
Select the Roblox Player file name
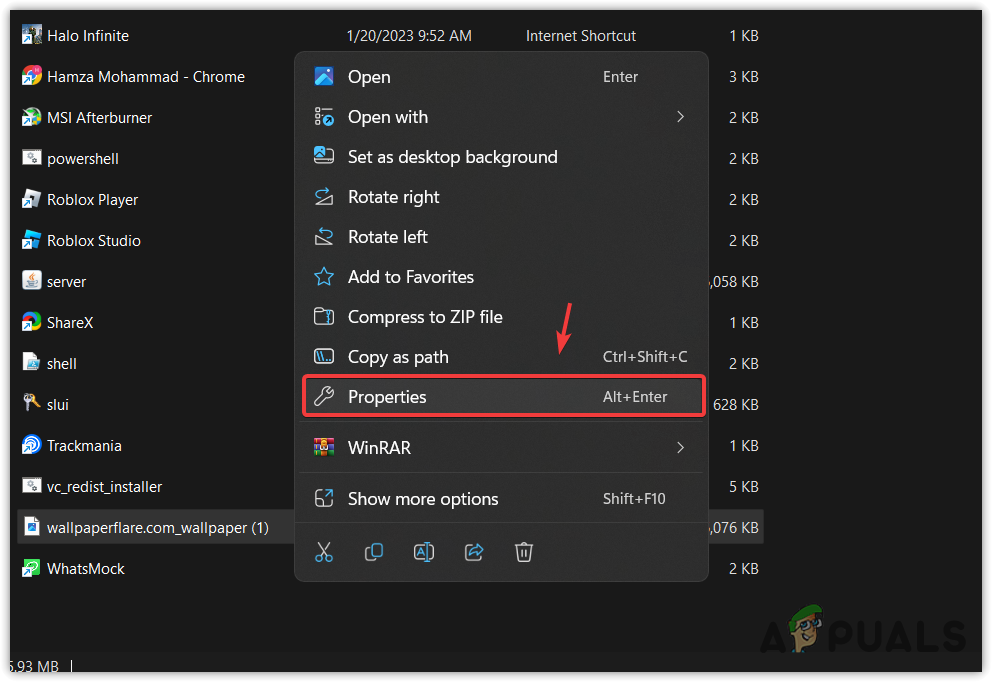pos(92,200)
